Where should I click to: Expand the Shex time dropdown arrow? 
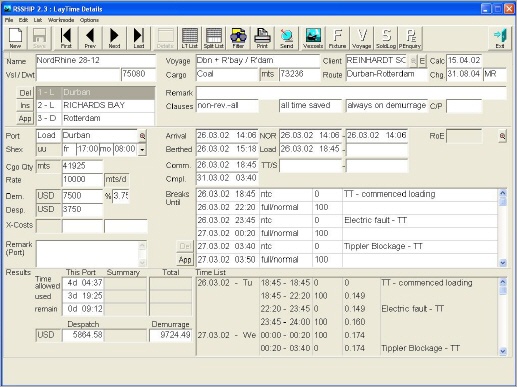142,150
